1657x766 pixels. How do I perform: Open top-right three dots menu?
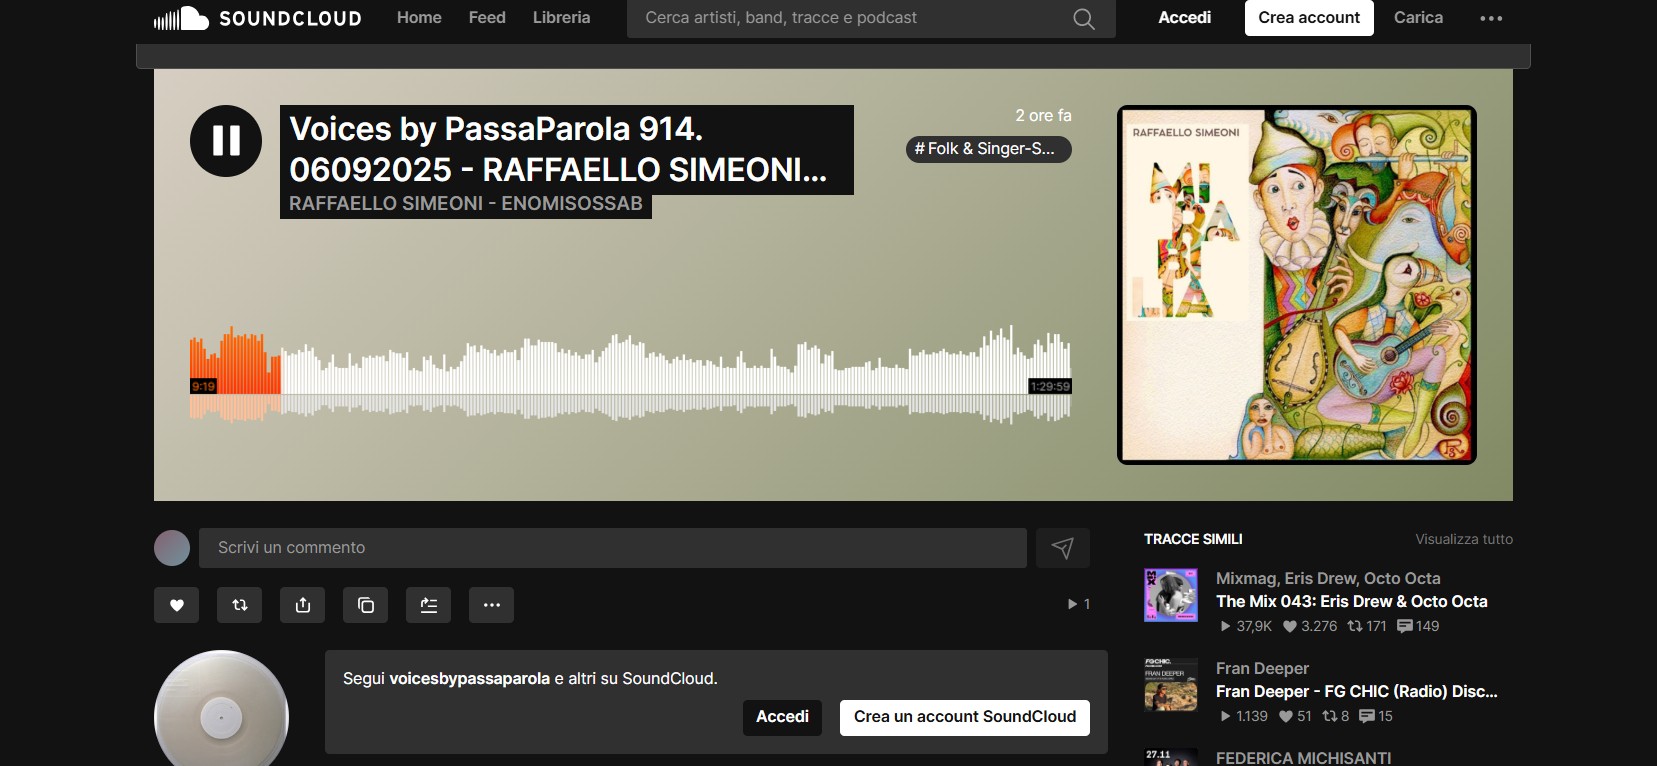coord(1491,18)
